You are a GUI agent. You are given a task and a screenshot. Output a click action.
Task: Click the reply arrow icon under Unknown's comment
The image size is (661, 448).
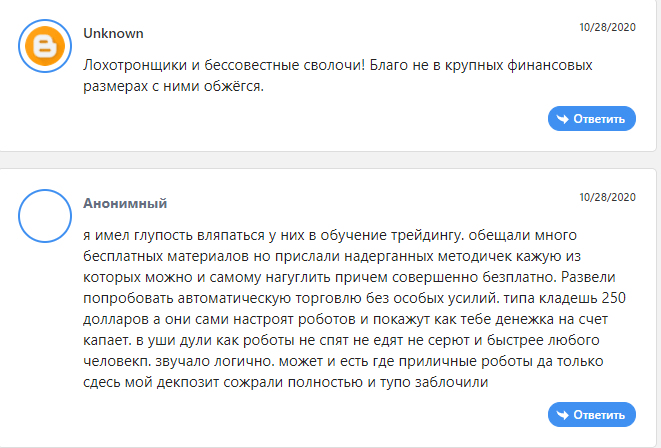[562, 119]
